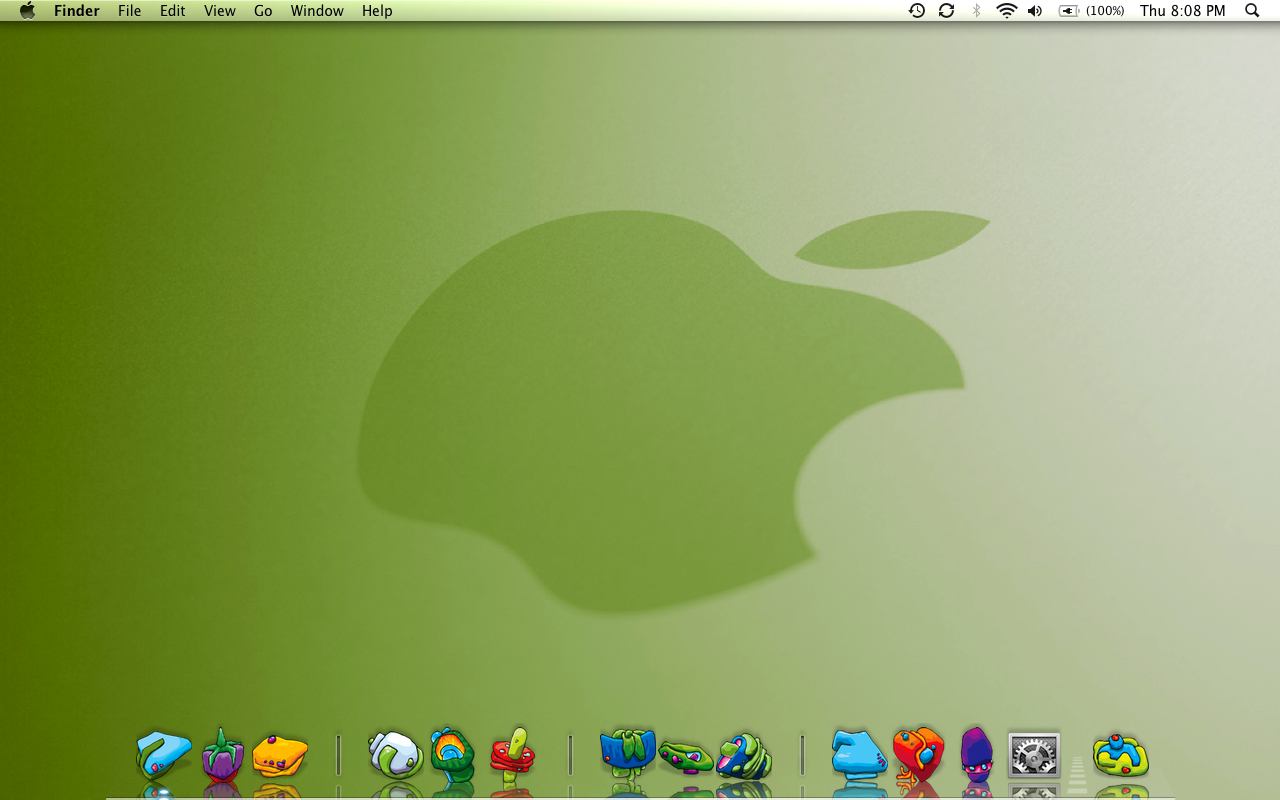
Task: Open System Preferences gear in dock
Action: pyautogui.click(x=1034, y=755)
